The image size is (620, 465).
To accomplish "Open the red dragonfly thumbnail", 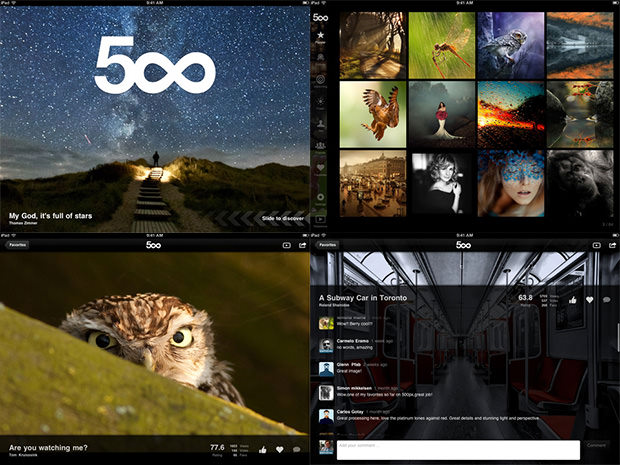I will (x=442, y=45).
